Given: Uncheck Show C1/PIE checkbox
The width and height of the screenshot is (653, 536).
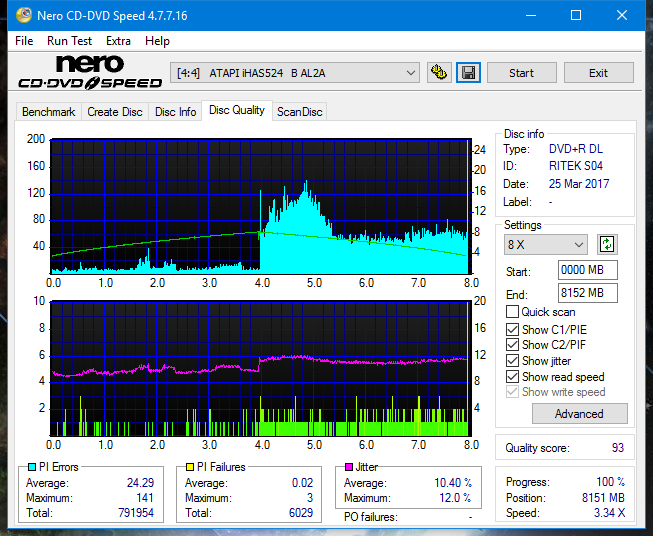Looking at the screenshot, I should click(513, 329).
